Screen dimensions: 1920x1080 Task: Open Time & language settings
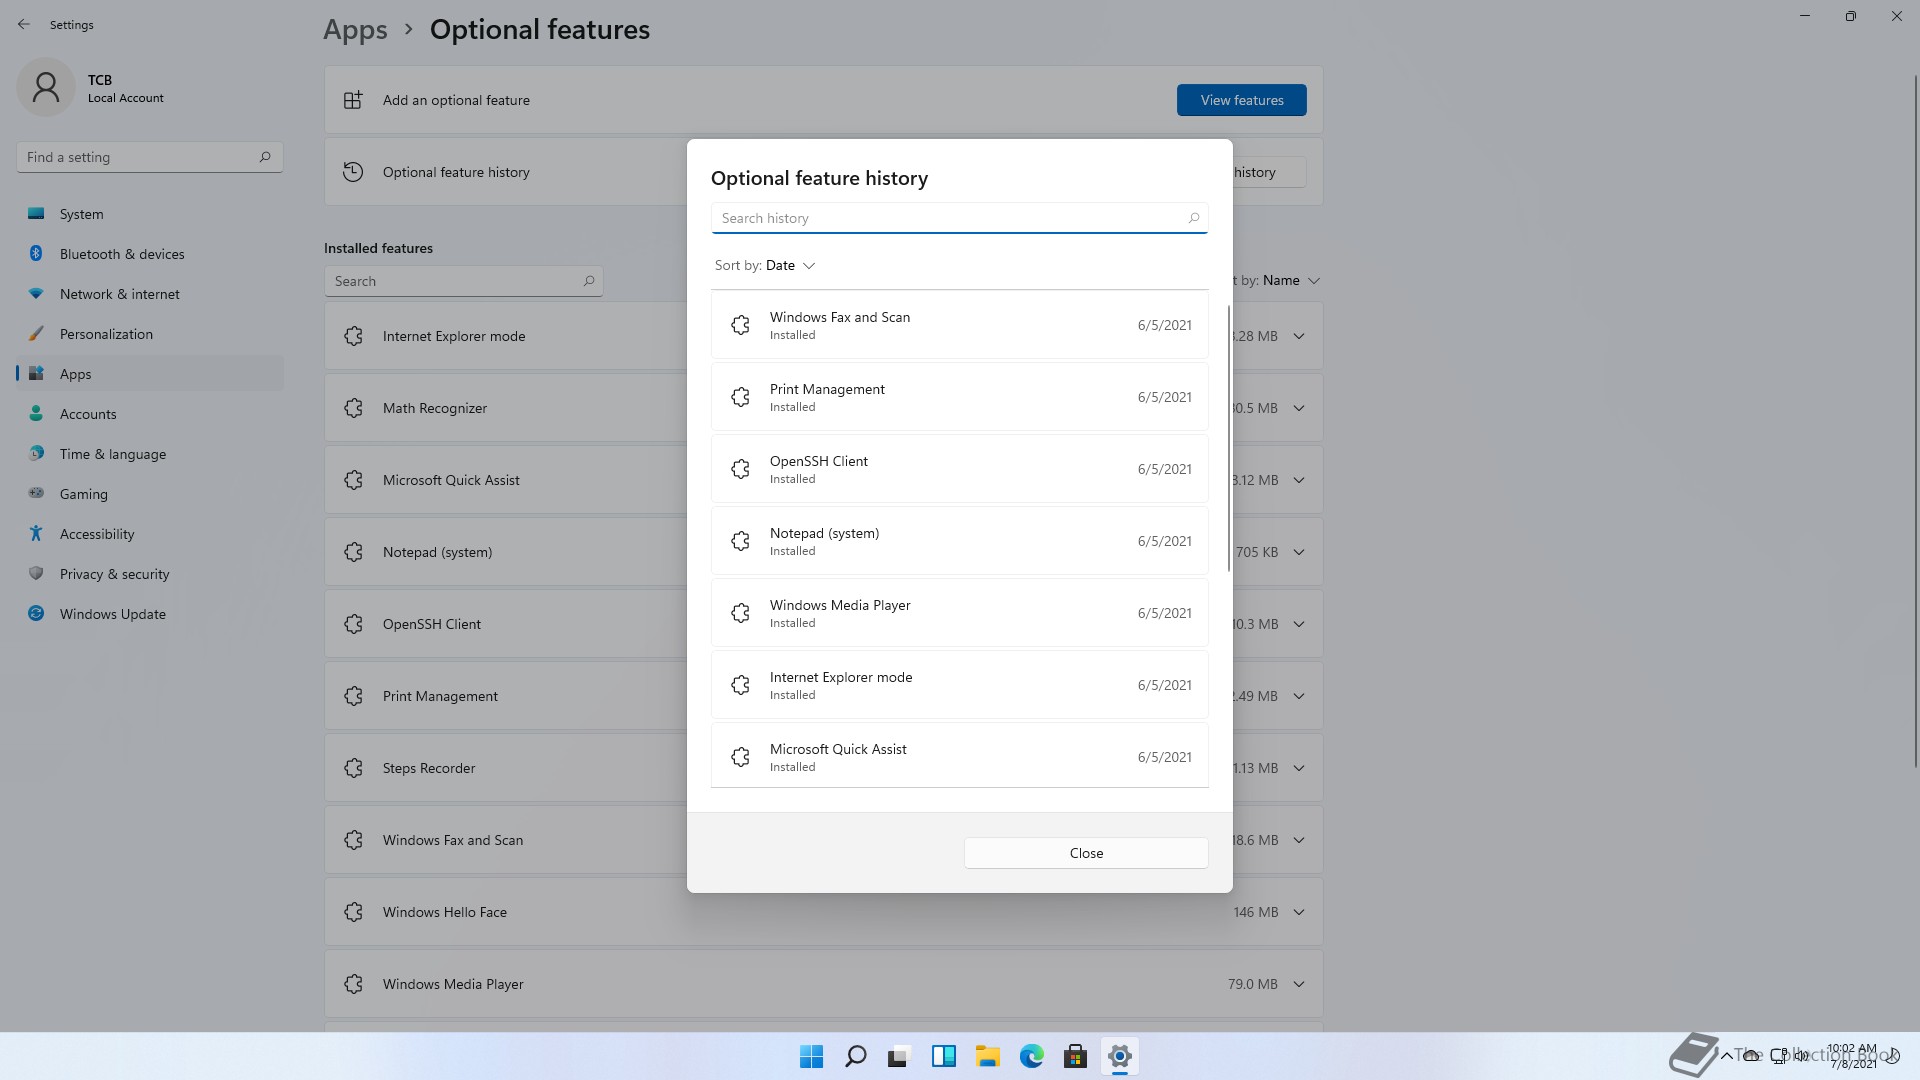[150, 454]
